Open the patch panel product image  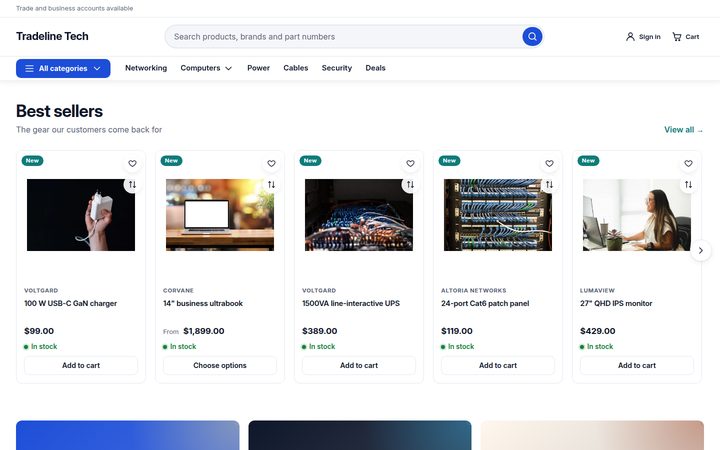[x=498, y=215]
